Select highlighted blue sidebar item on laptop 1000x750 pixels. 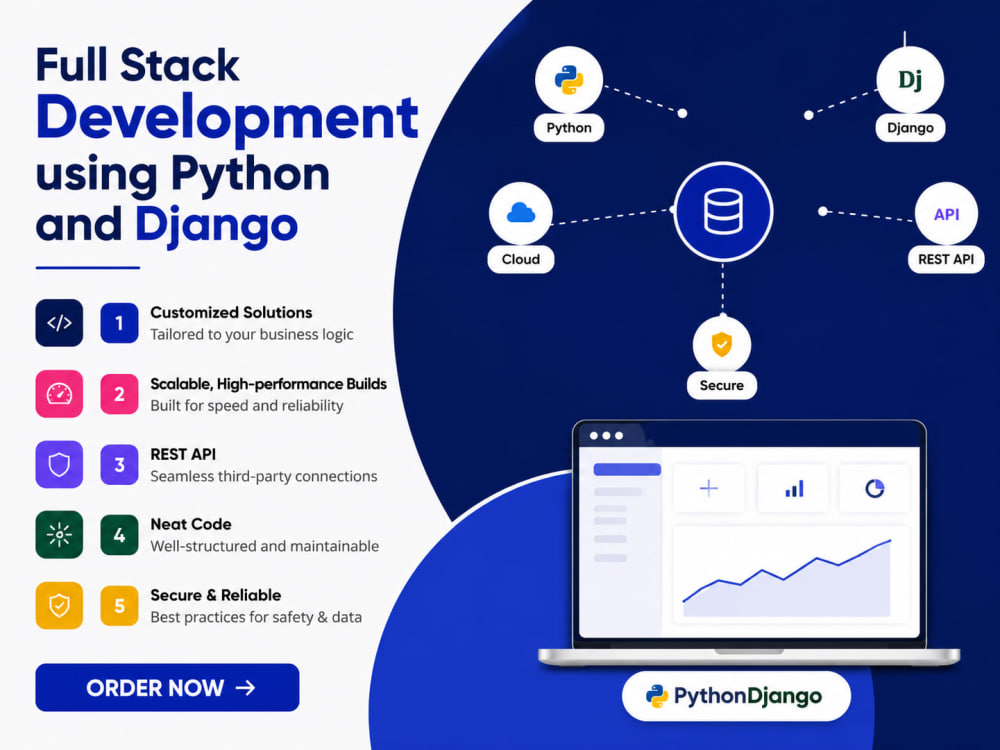[x=627, y=469]
